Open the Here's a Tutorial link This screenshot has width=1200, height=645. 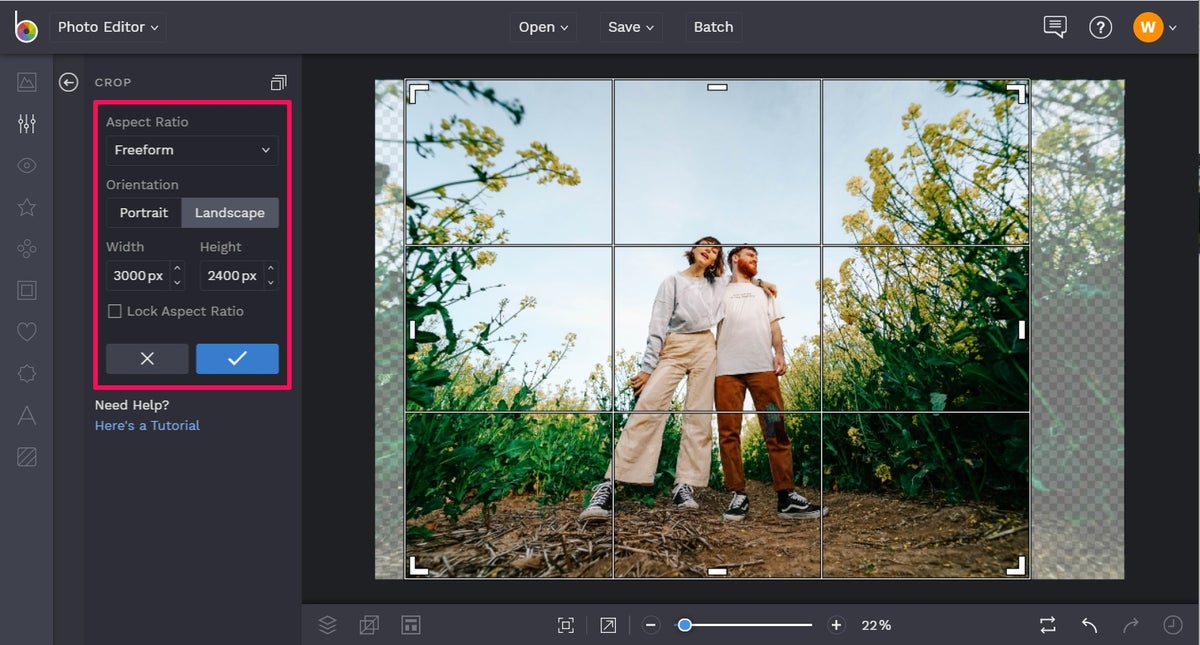coord(146,424)
